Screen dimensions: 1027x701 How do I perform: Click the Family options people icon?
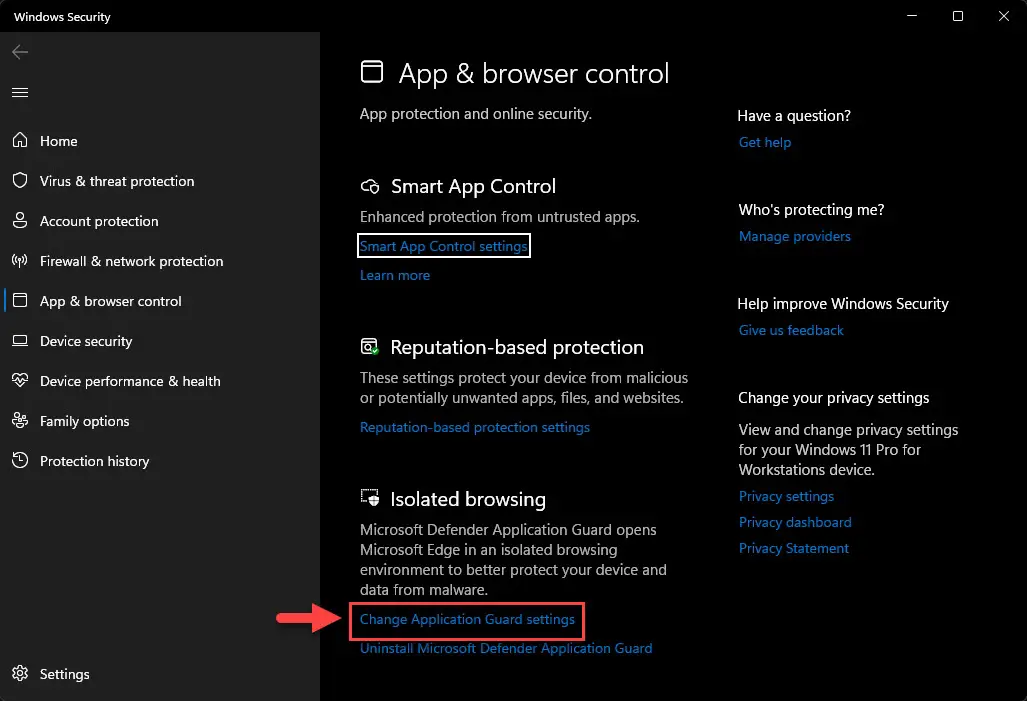(x=20, y=420)
